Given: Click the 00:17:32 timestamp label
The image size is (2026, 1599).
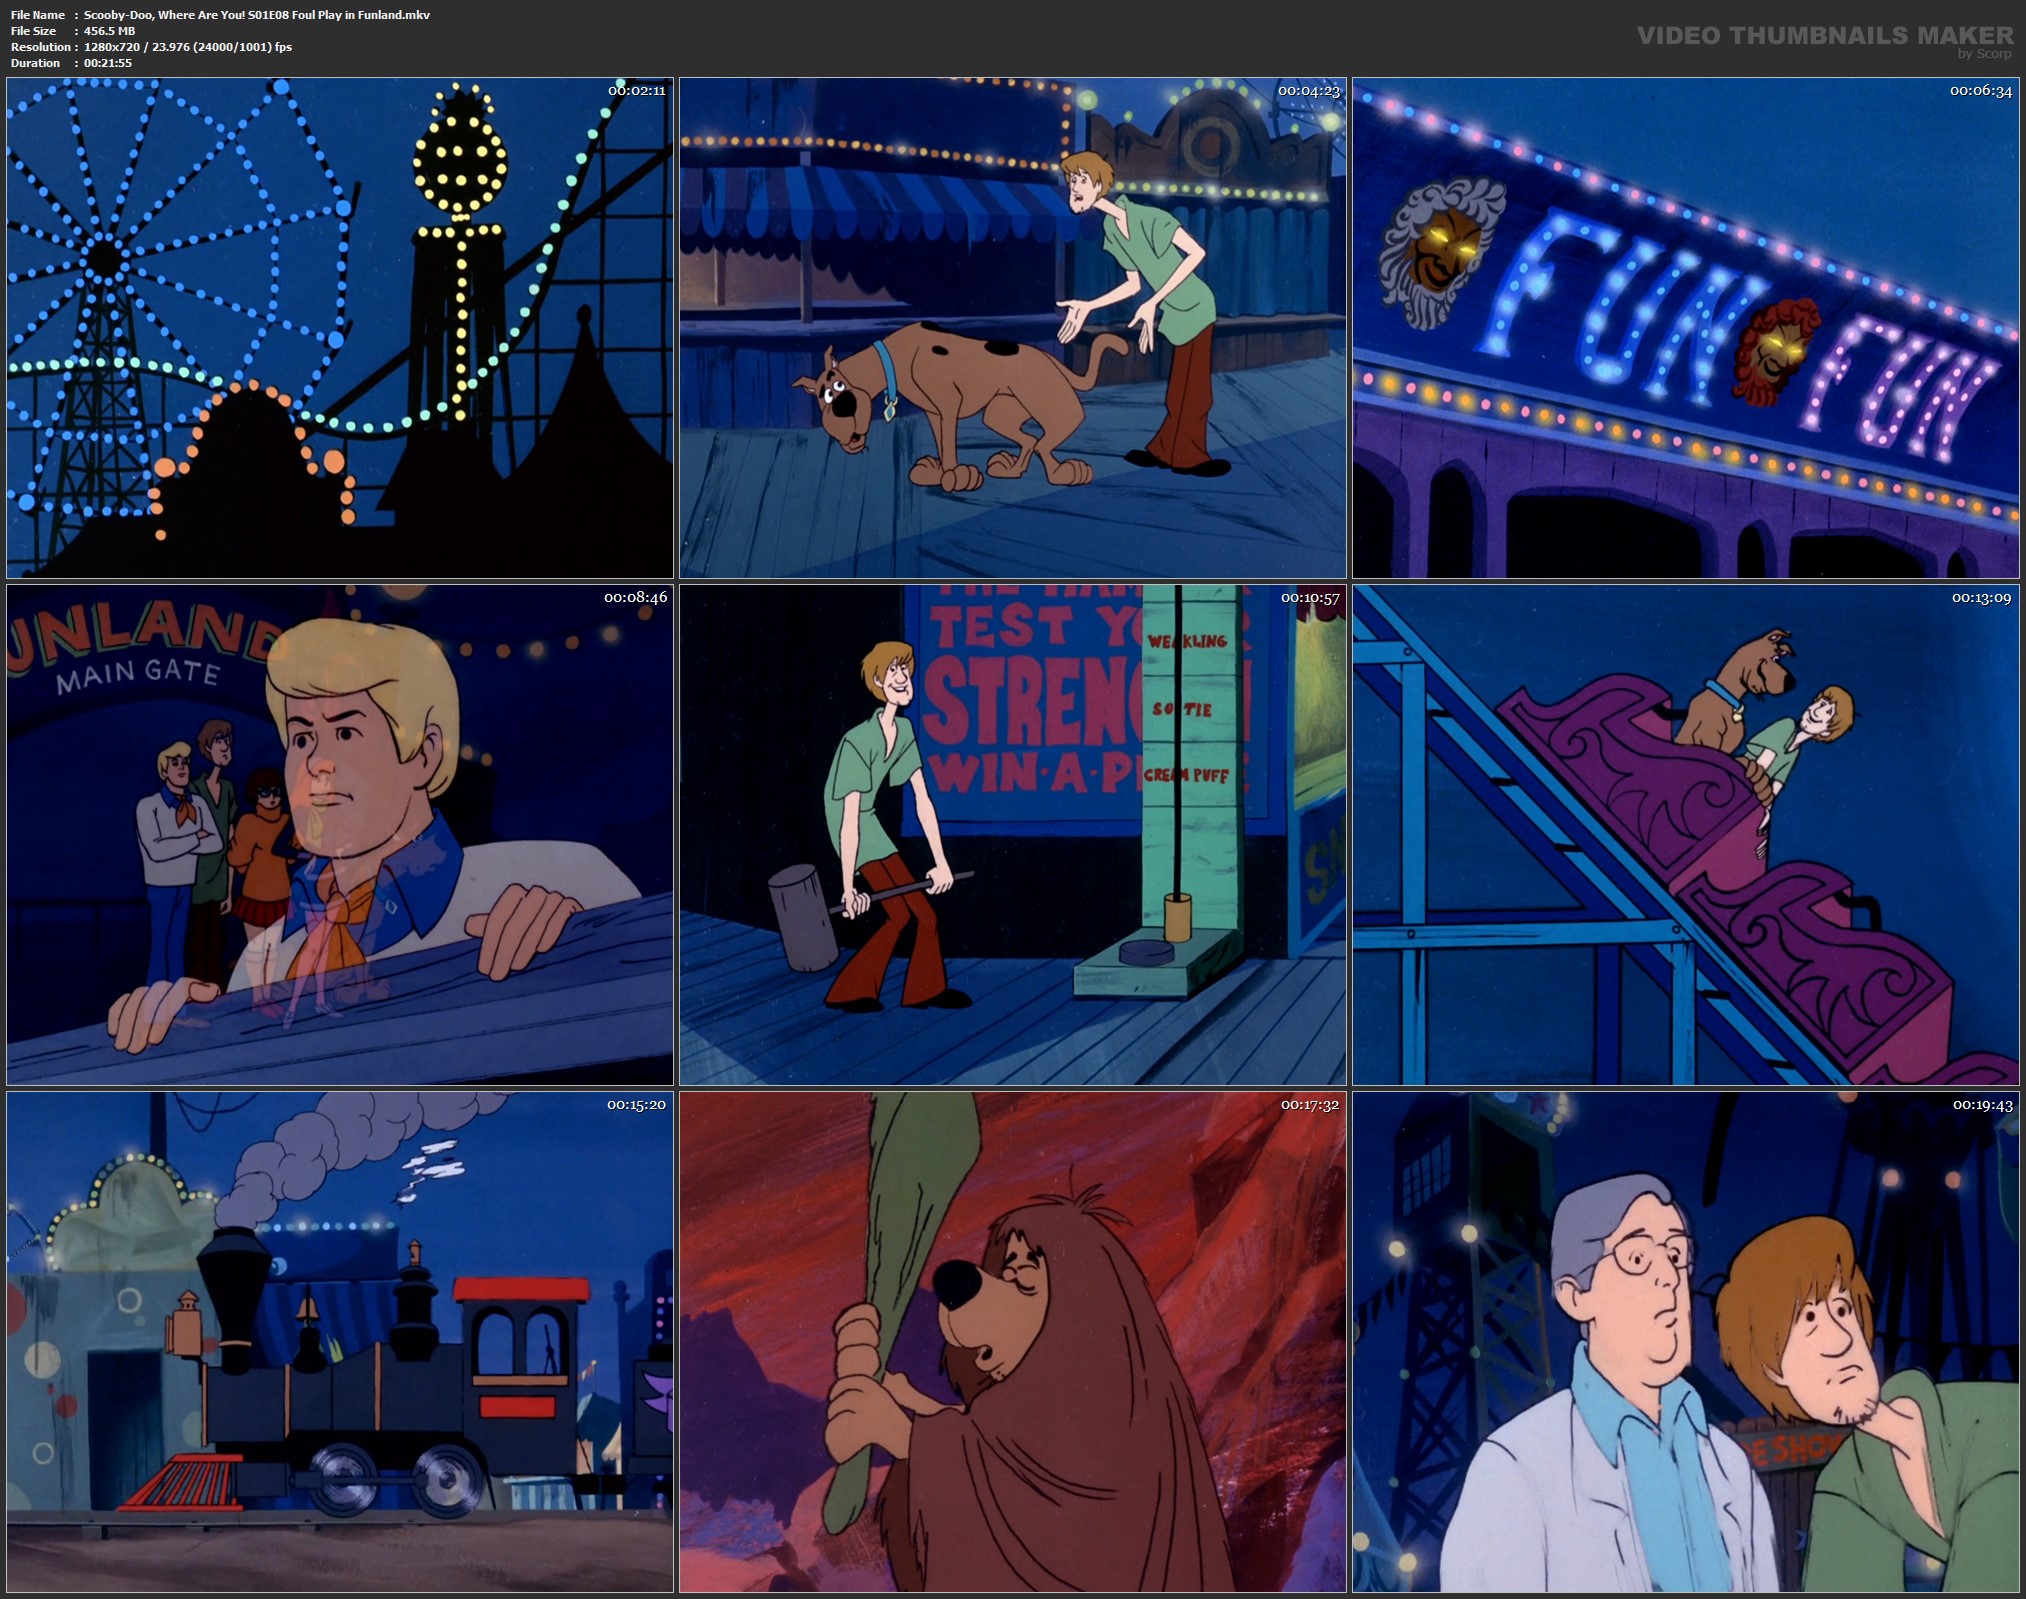Looking at the screenshot, I should (x=1309, y=1105).
